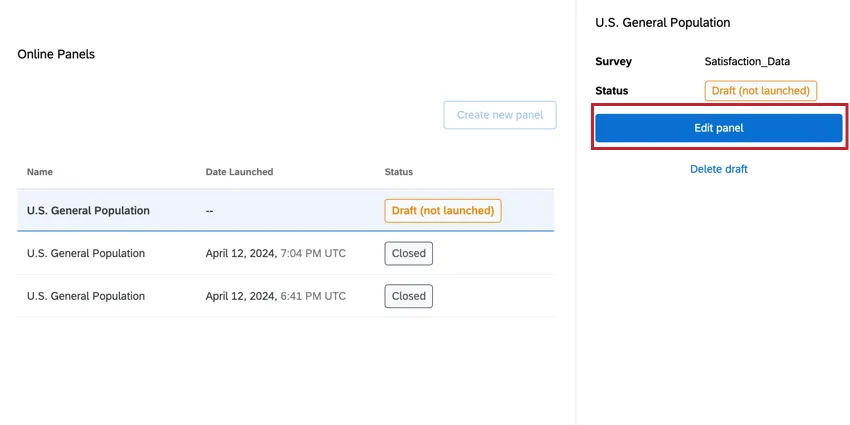The image size is (850, 425).
Task: Click the Closed badge for the 7:04 PM panel
Action: pos(408,254)
